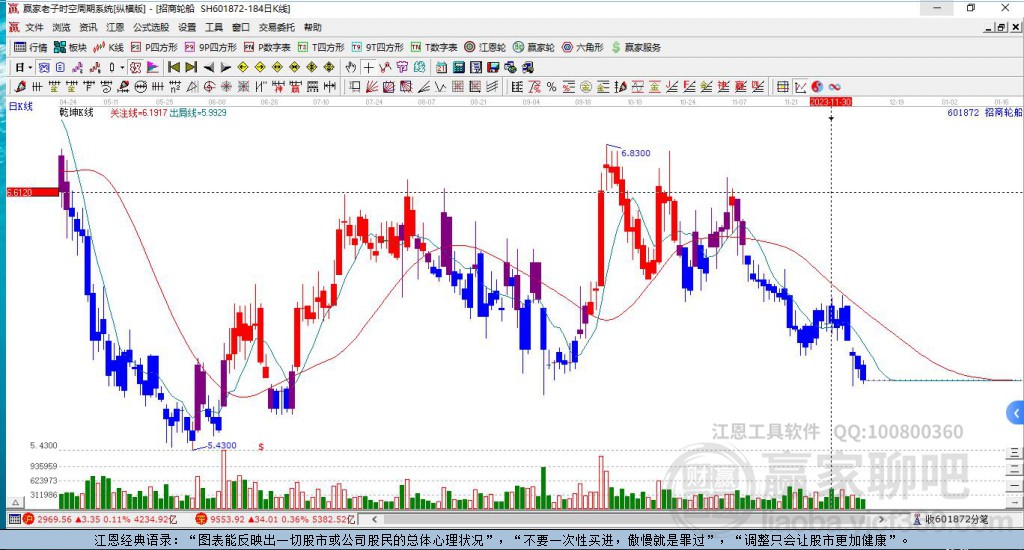Jump to first bar icon
1024x550 pixels.
174,67
